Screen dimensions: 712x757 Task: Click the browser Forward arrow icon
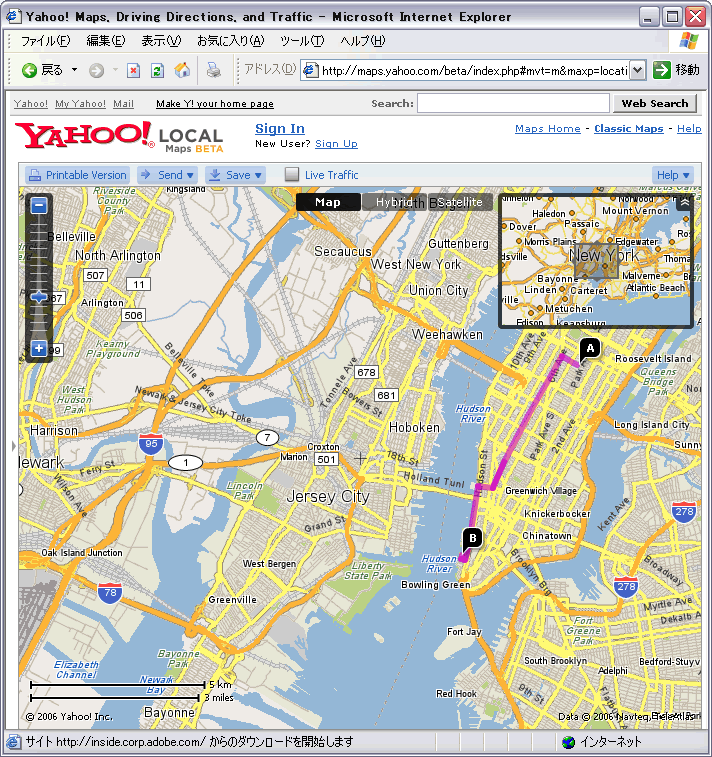[97, 70]
